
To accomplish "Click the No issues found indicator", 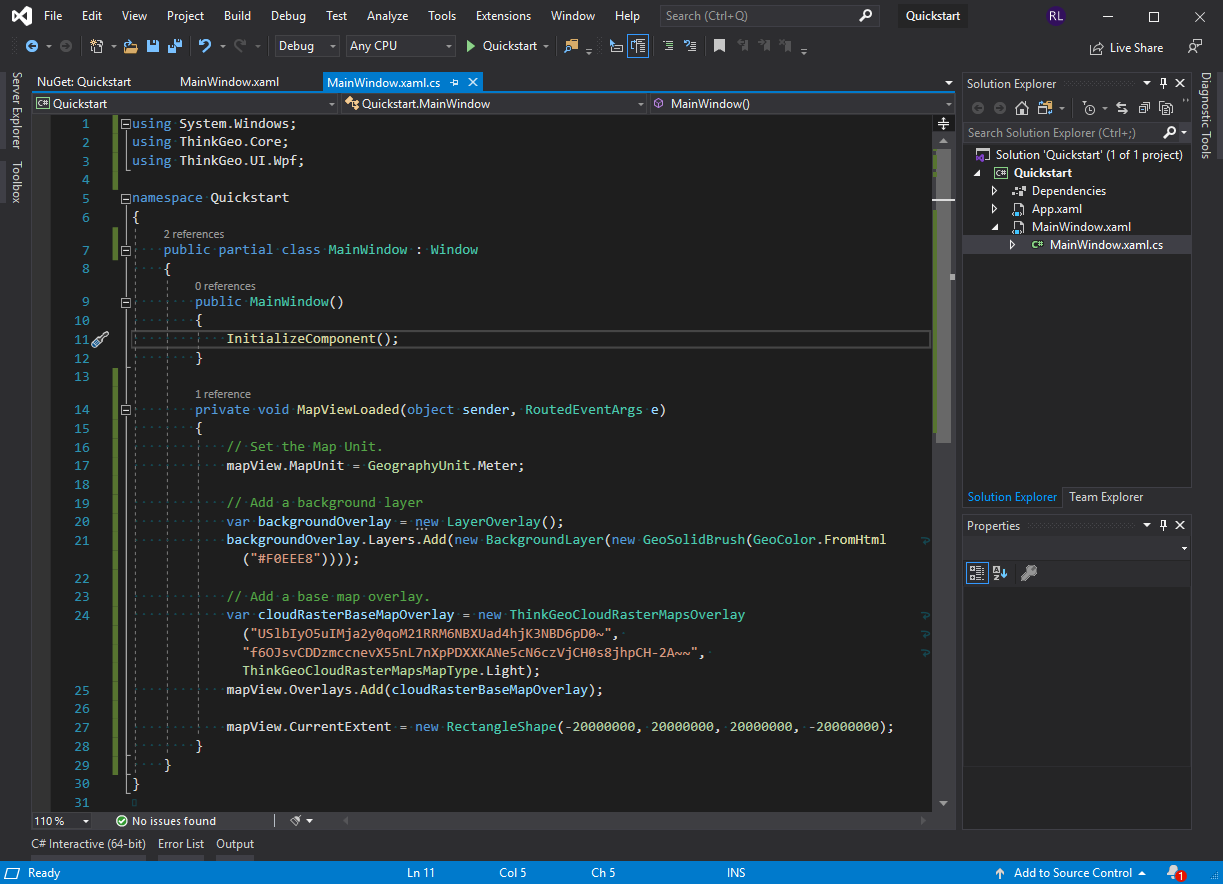I will [165, 821].
